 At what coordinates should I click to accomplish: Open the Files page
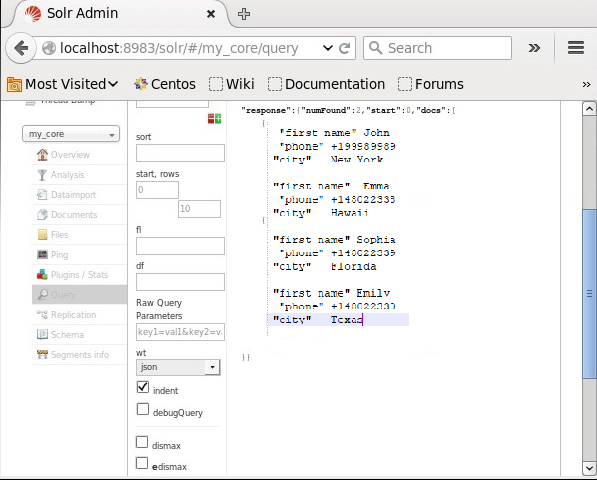point(80,234)
